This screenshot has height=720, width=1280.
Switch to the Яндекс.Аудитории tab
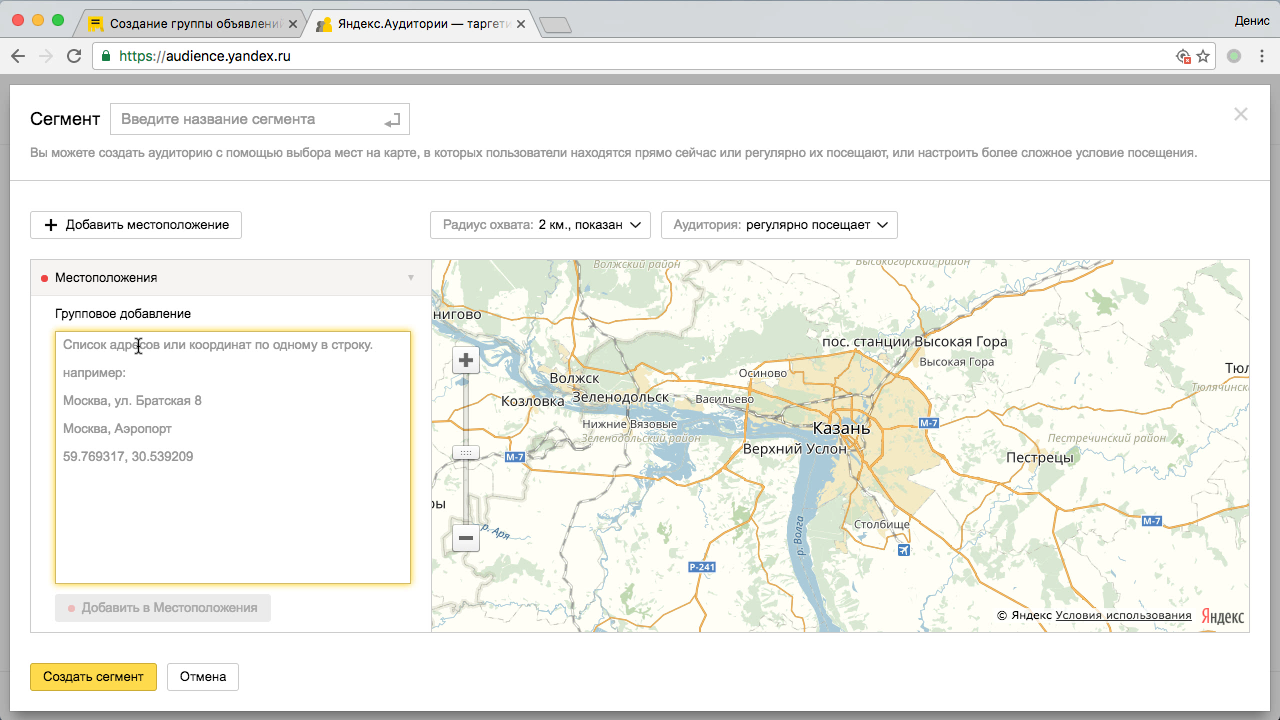(x=420, y=23)
